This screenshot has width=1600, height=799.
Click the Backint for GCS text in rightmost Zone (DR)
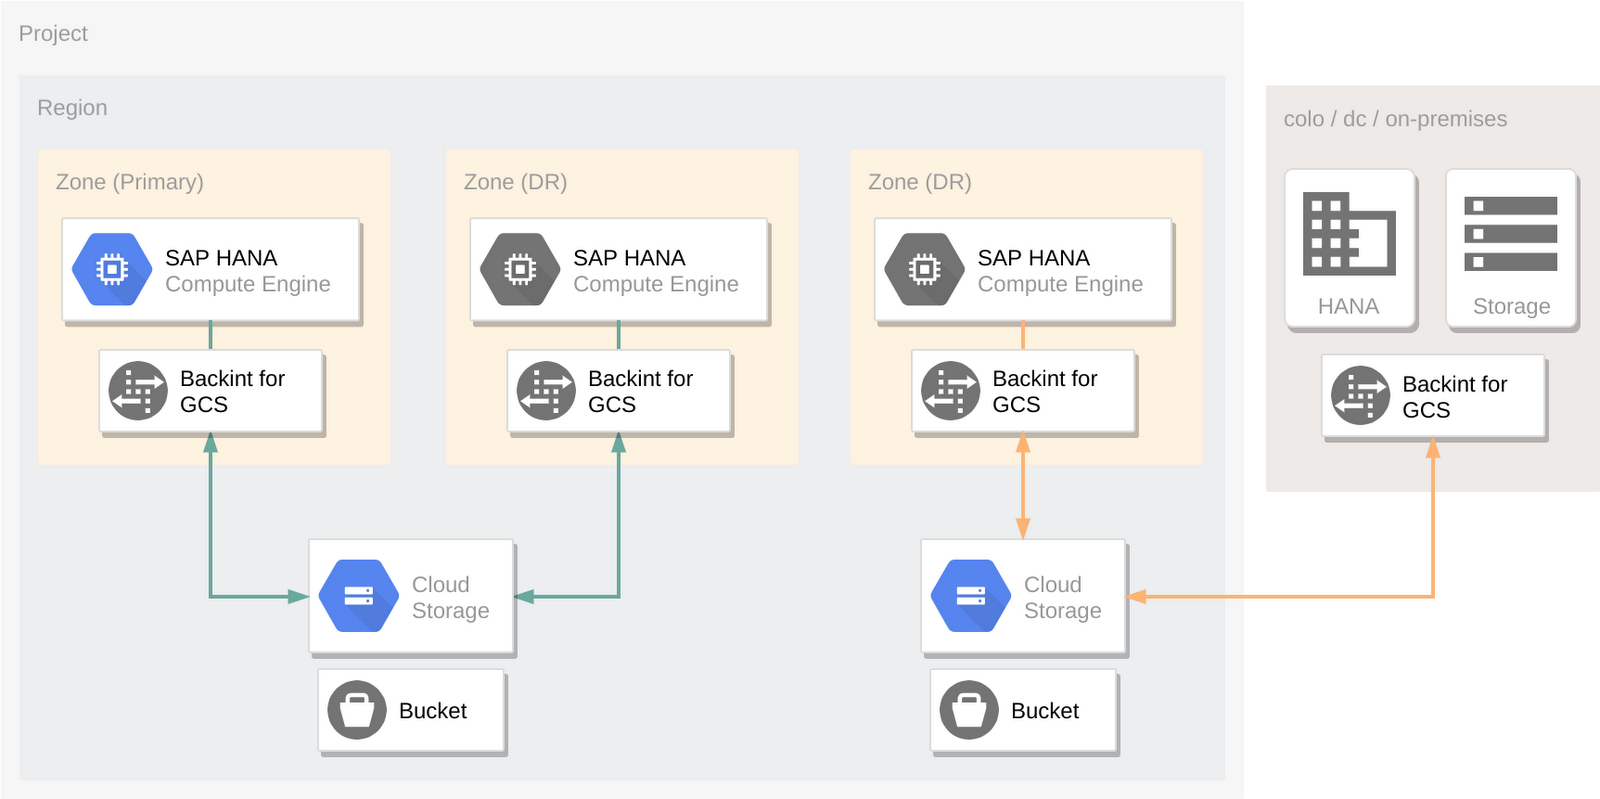[1045, 391]
